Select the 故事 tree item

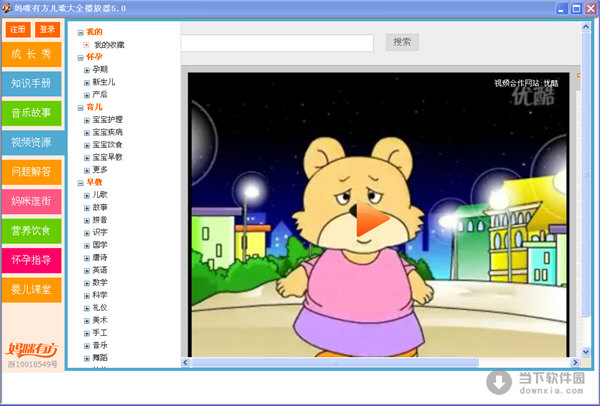[100, 207]
